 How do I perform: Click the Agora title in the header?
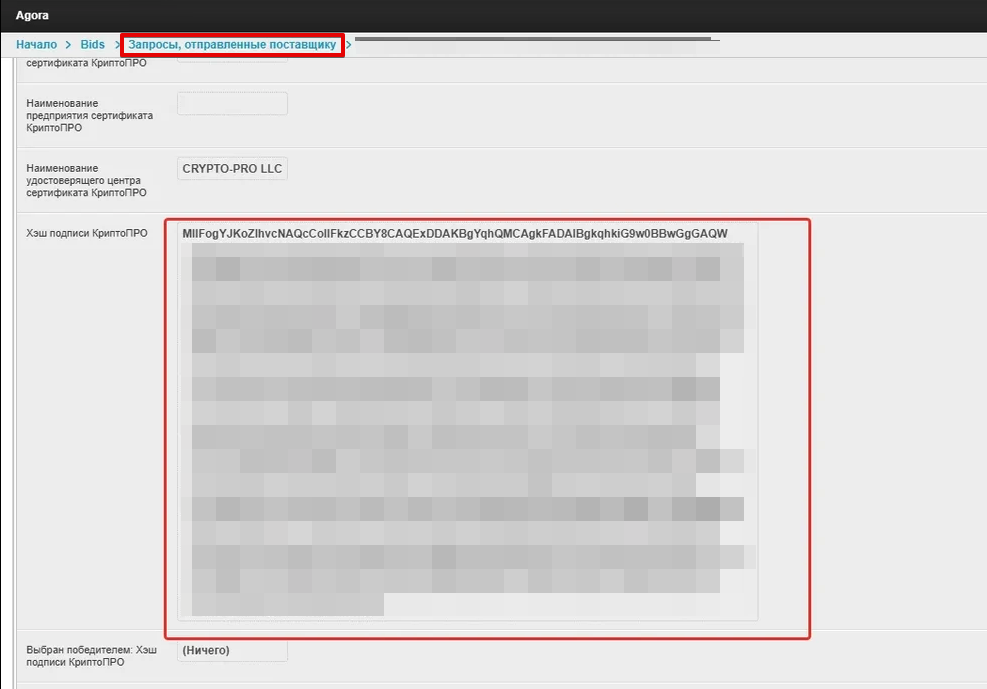pyautogui.click(x=32, y=15)
